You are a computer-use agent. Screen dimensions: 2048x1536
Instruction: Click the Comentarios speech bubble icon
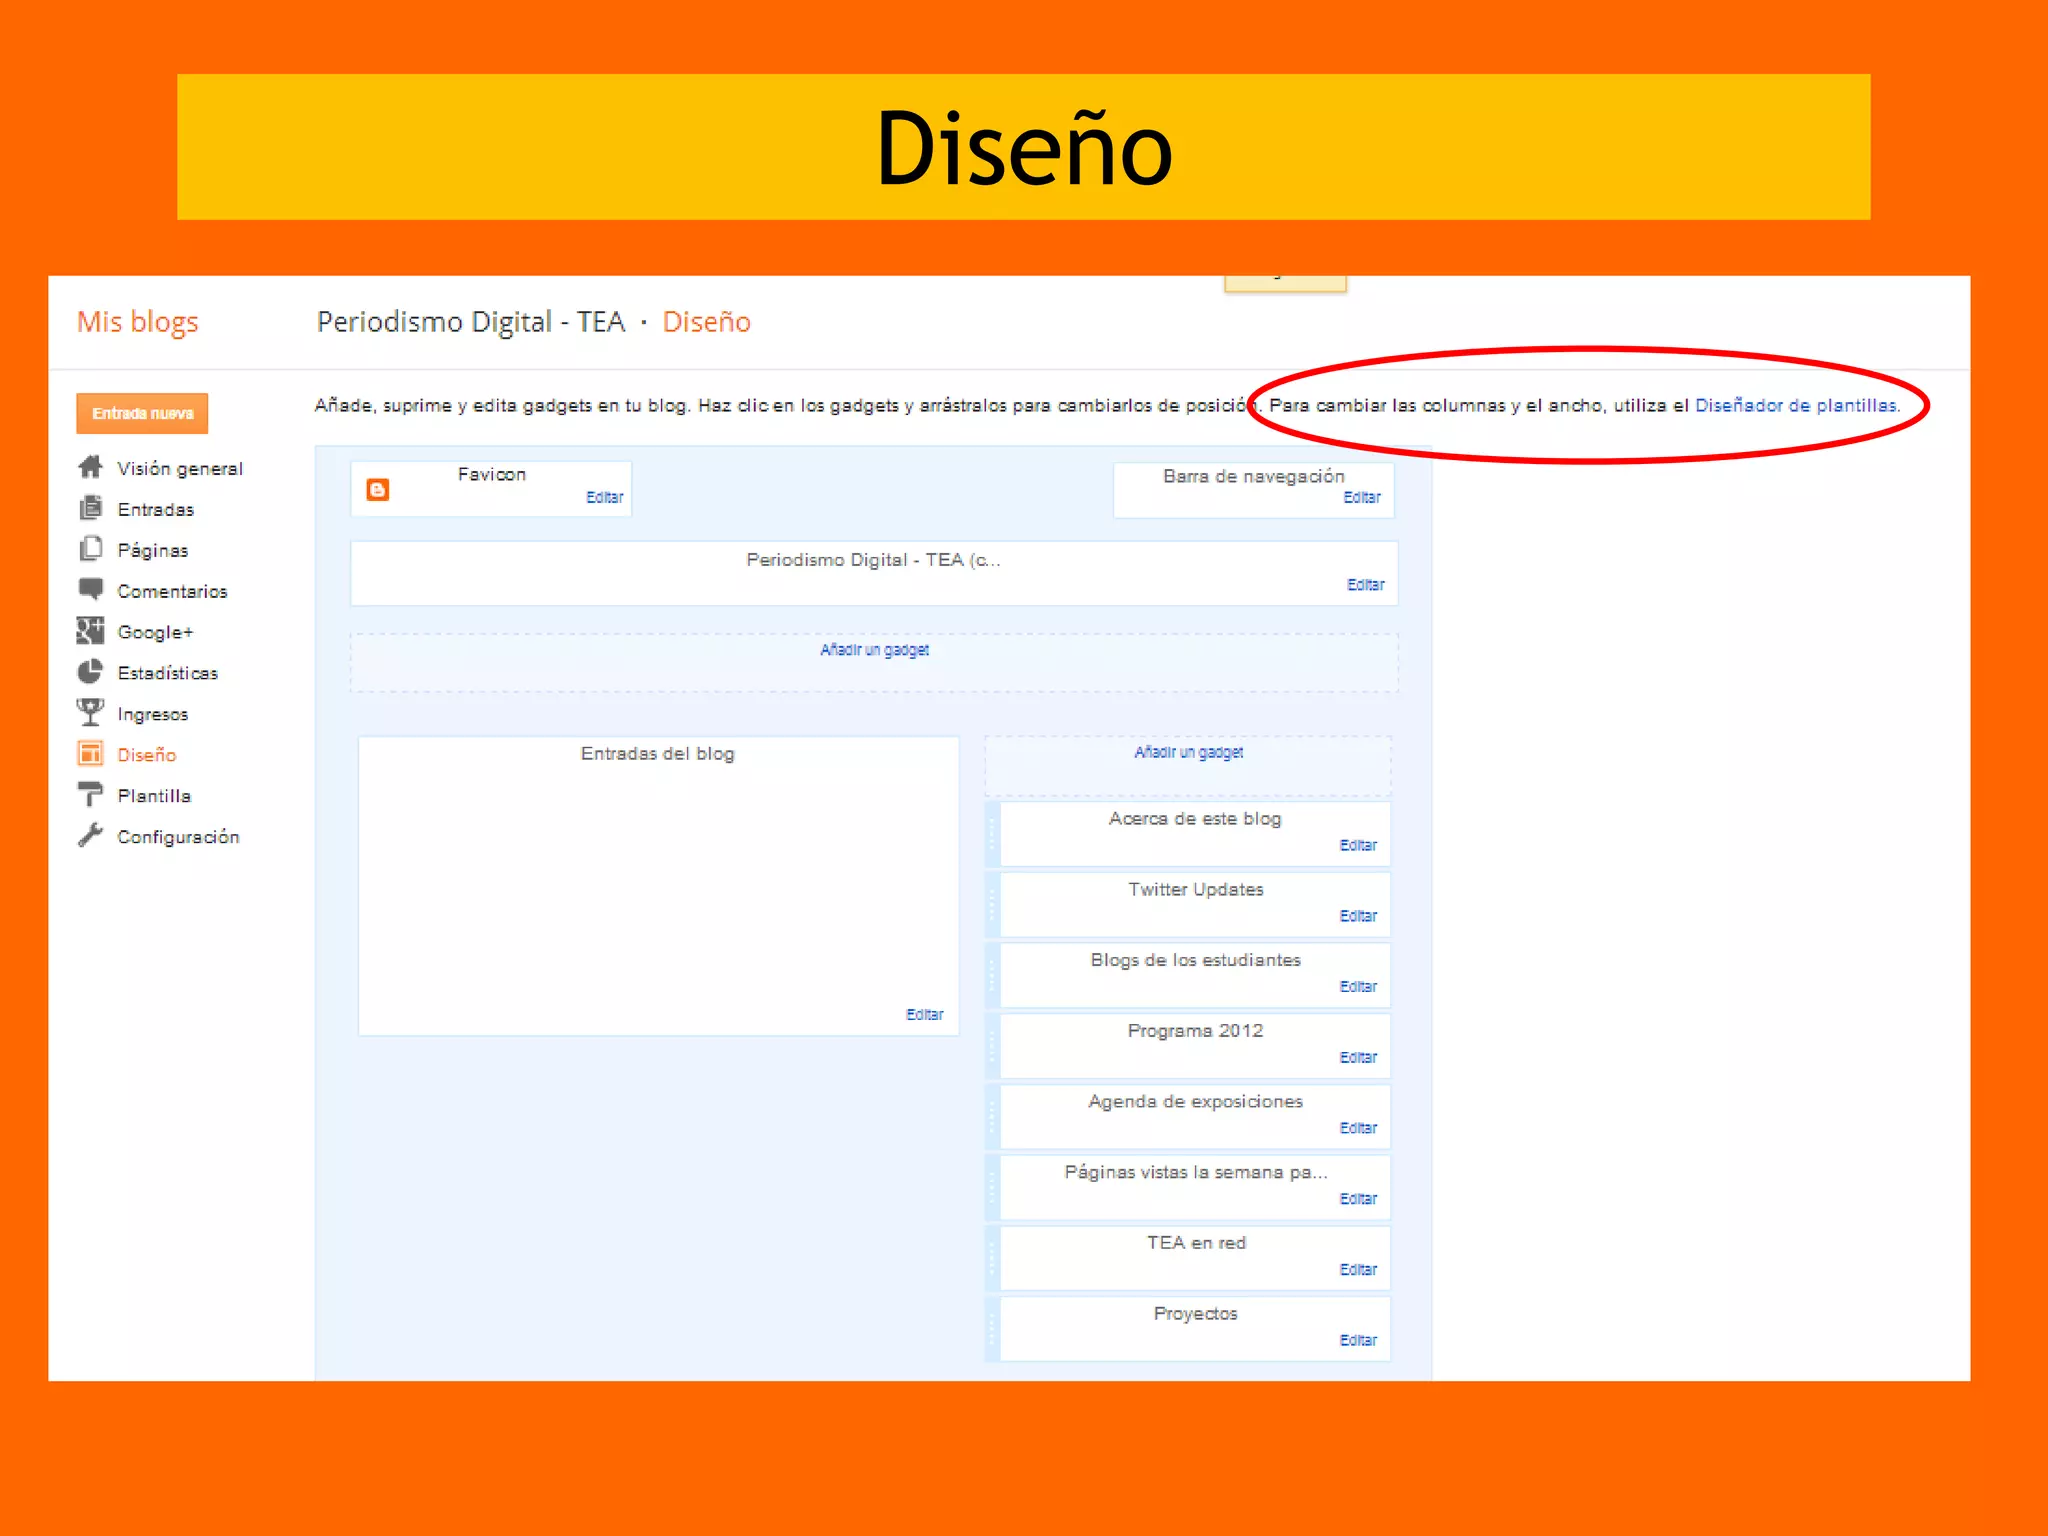(x=91, y=589)
